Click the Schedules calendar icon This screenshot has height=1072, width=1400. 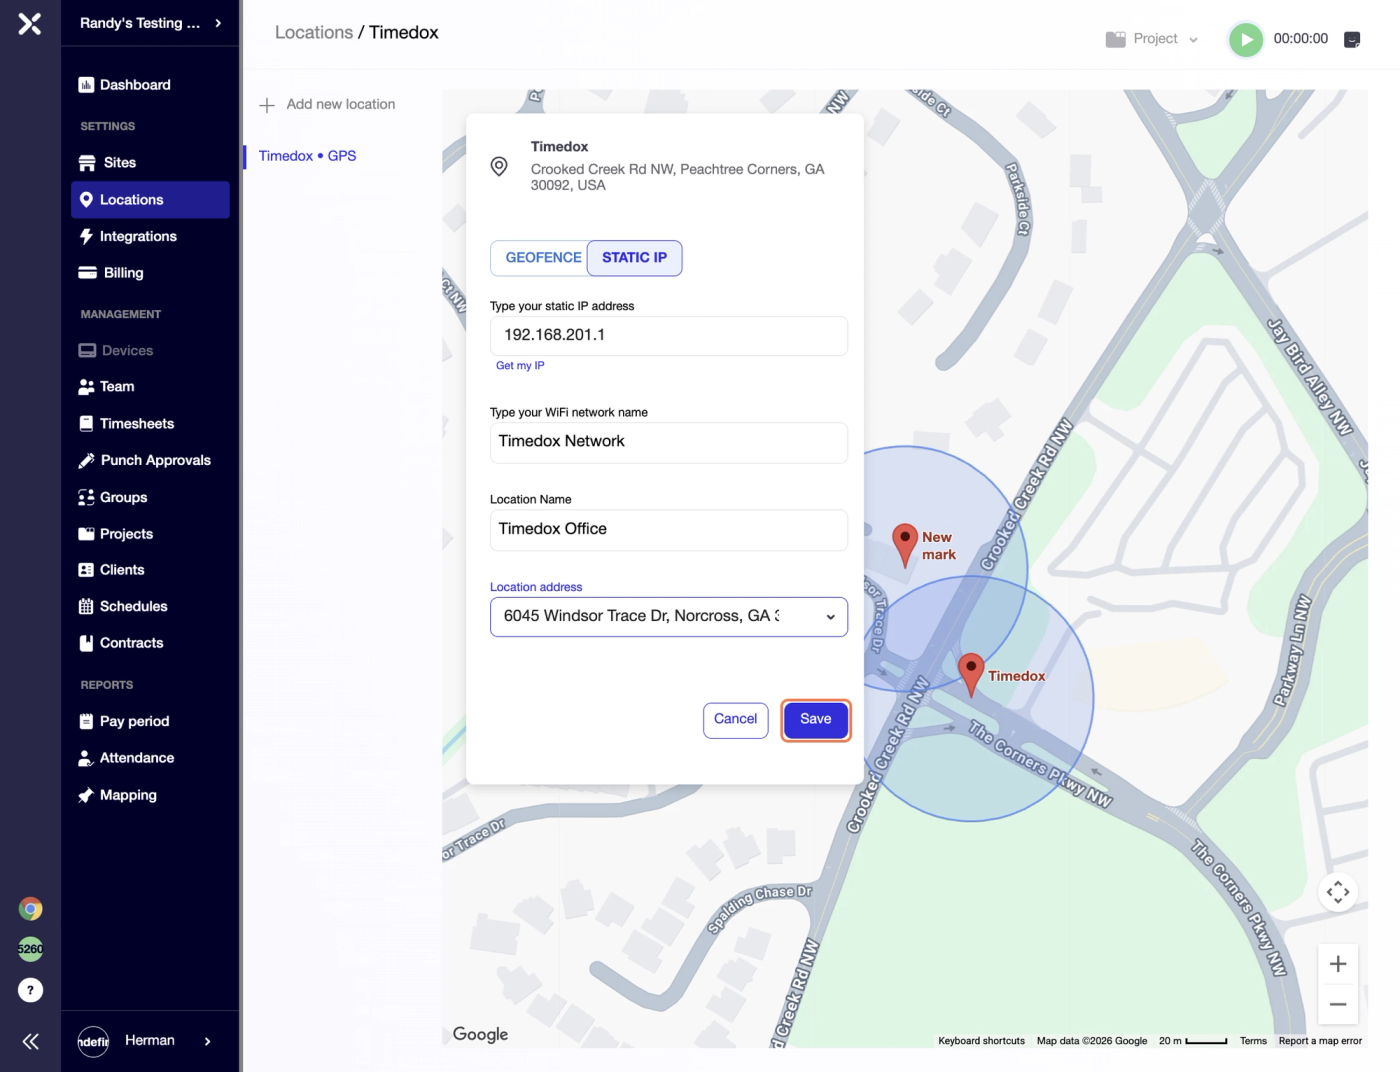pos(86,607)
